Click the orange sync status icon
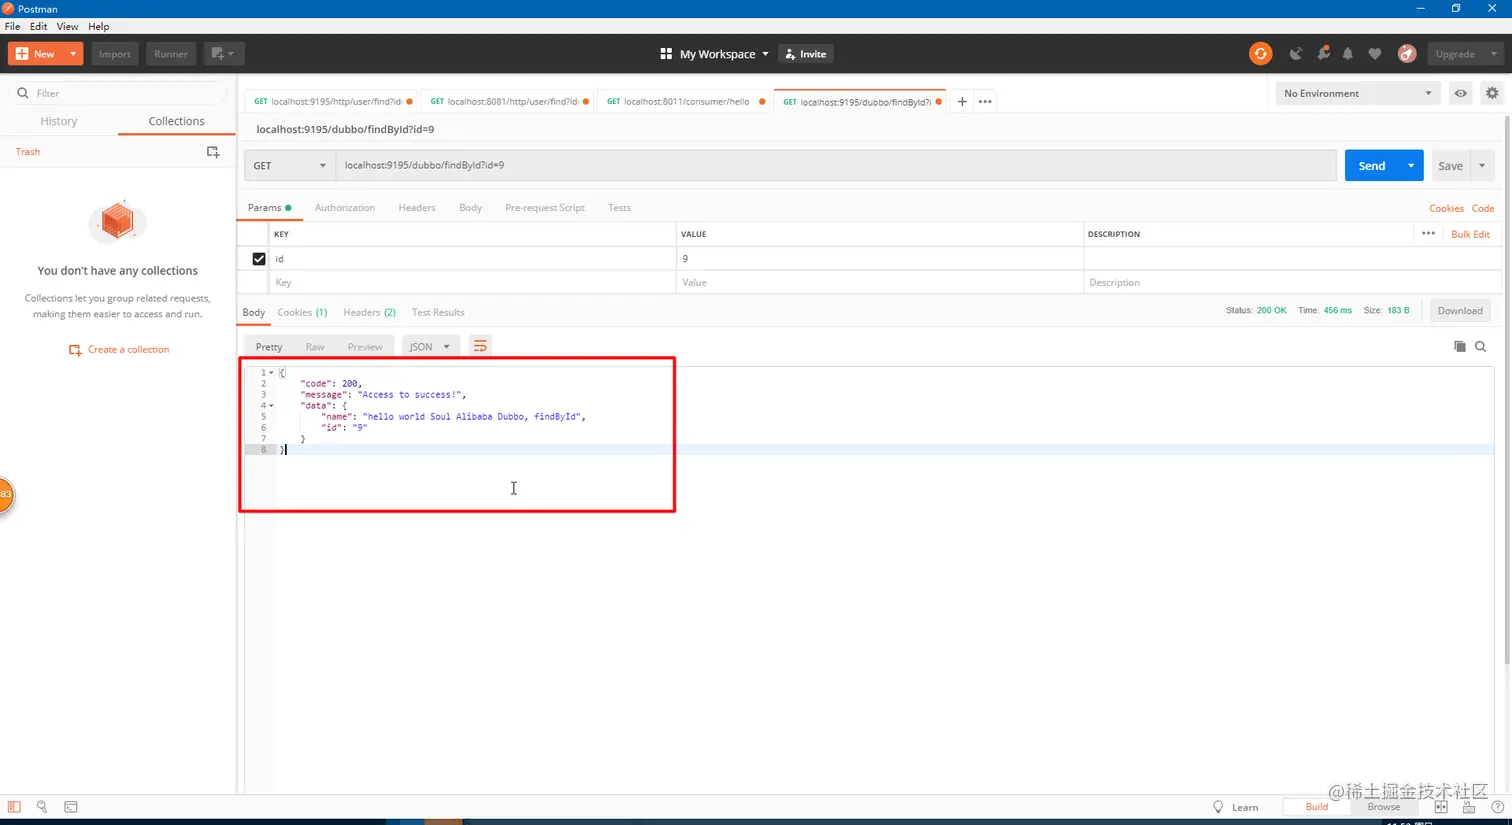The width and height of the screenshot is (1512, 825). (1260, 54)
